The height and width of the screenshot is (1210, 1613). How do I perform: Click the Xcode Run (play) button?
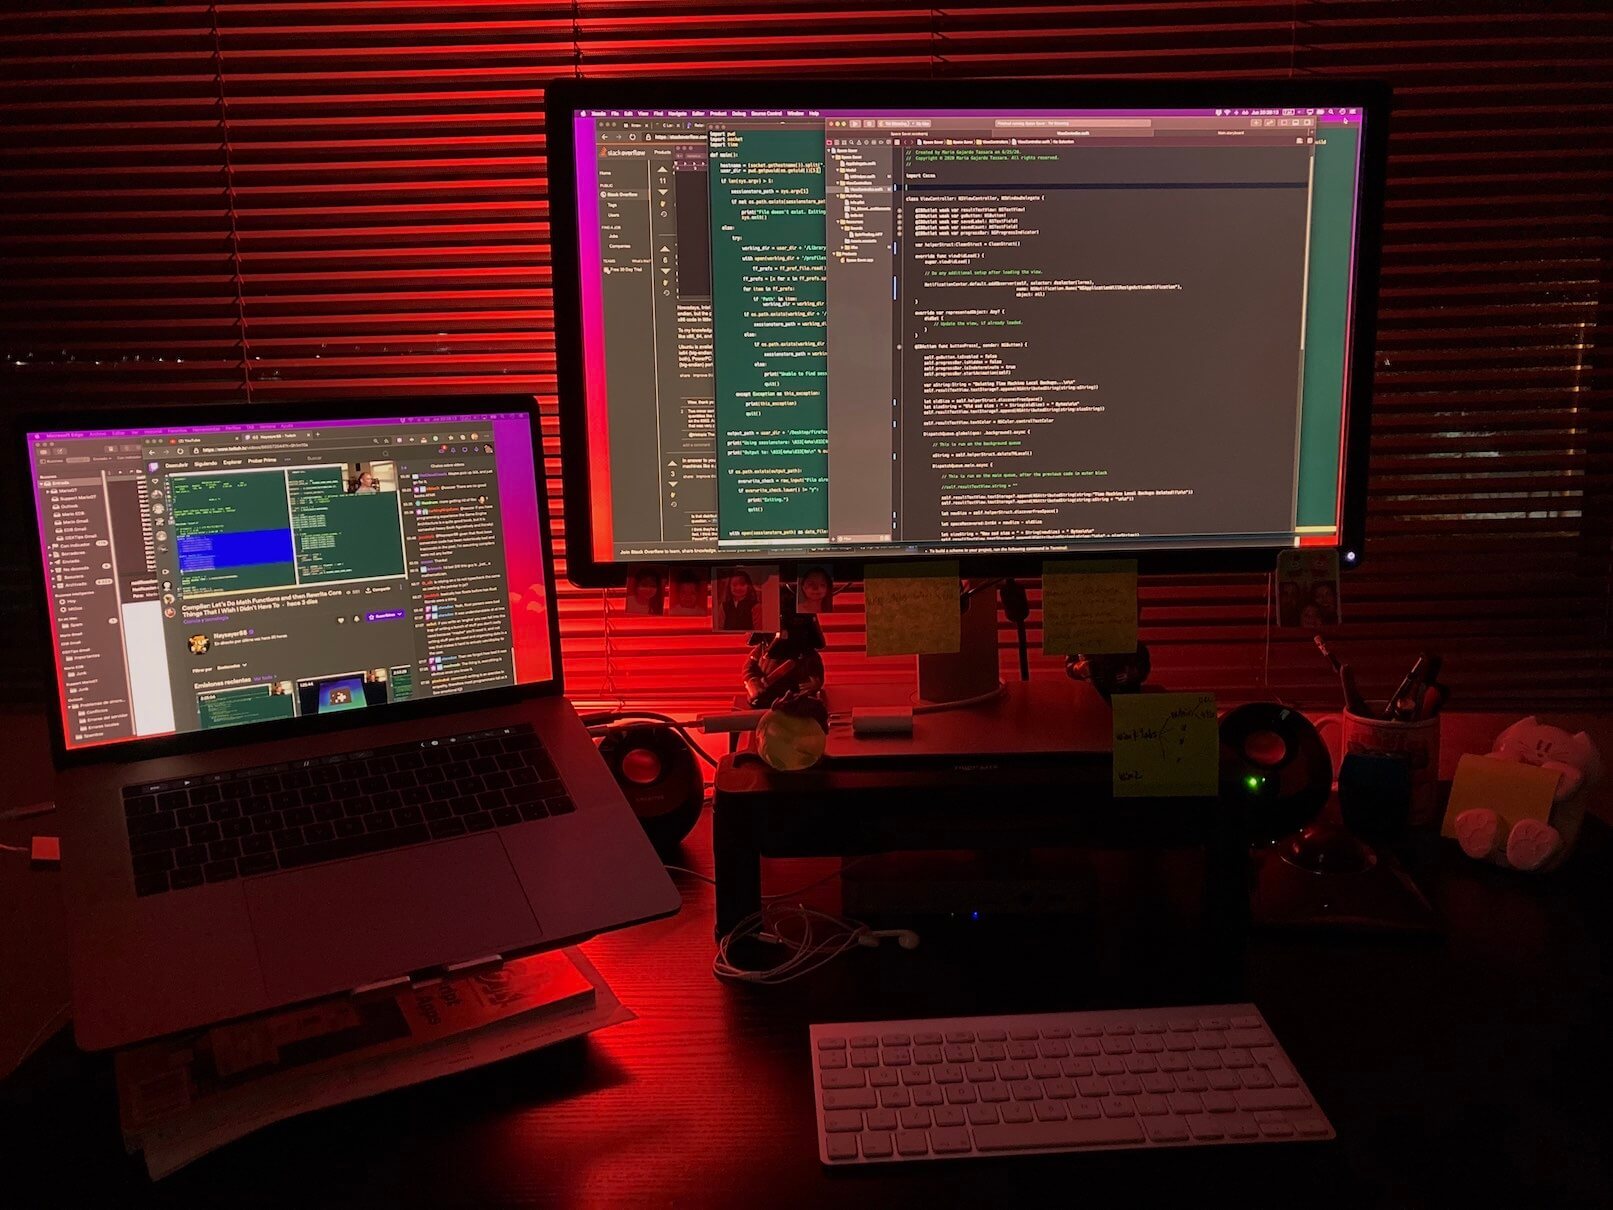tap(855, 124)
